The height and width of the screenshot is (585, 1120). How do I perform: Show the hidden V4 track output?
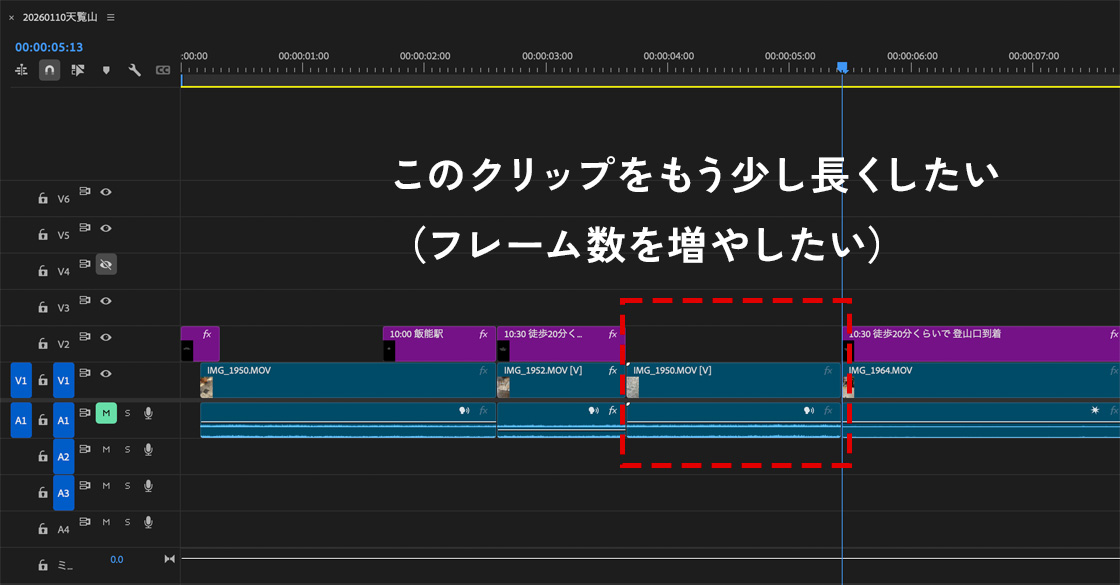click(106, 264)
